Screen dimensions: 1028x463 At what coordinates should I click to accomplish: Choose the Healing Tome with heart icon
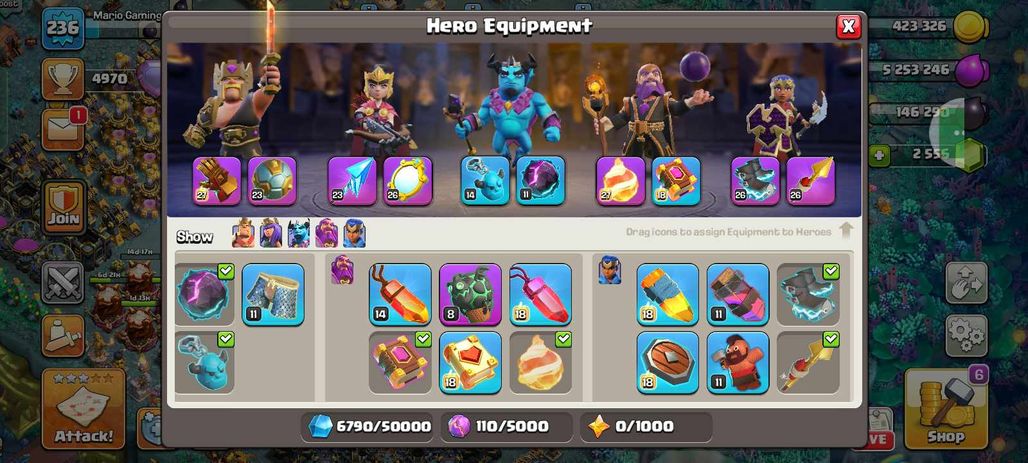(470, 362)
